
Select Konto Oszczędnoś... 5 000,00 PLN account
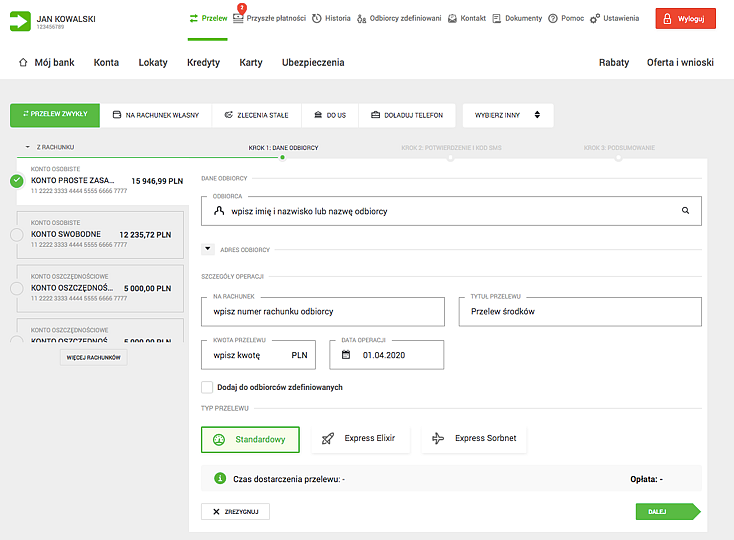100,289
